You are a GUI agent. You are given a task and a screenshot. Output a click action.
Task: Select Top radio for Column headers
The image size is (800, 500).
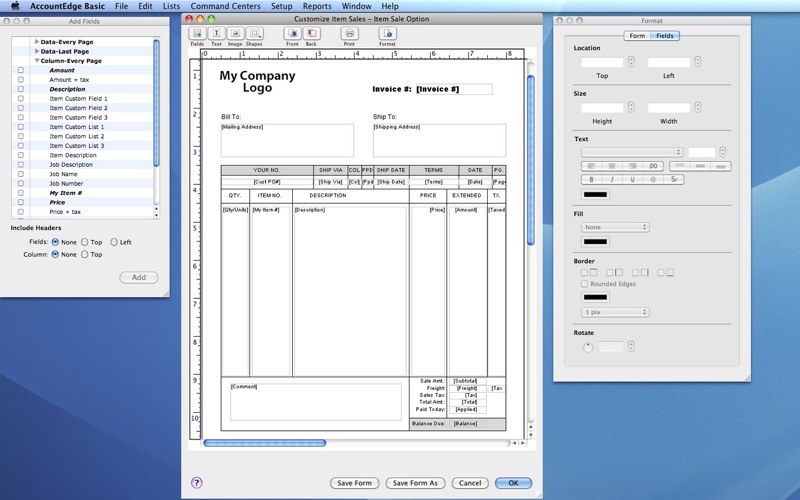85,255
